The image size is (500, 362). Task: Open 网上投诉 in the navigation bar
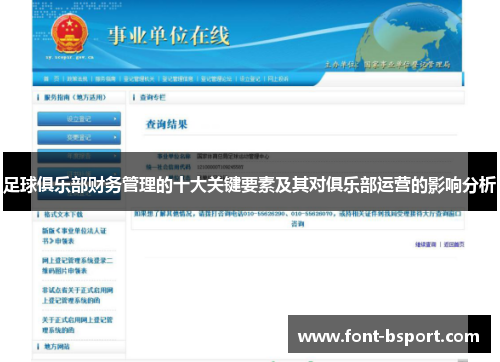[278, 79]
